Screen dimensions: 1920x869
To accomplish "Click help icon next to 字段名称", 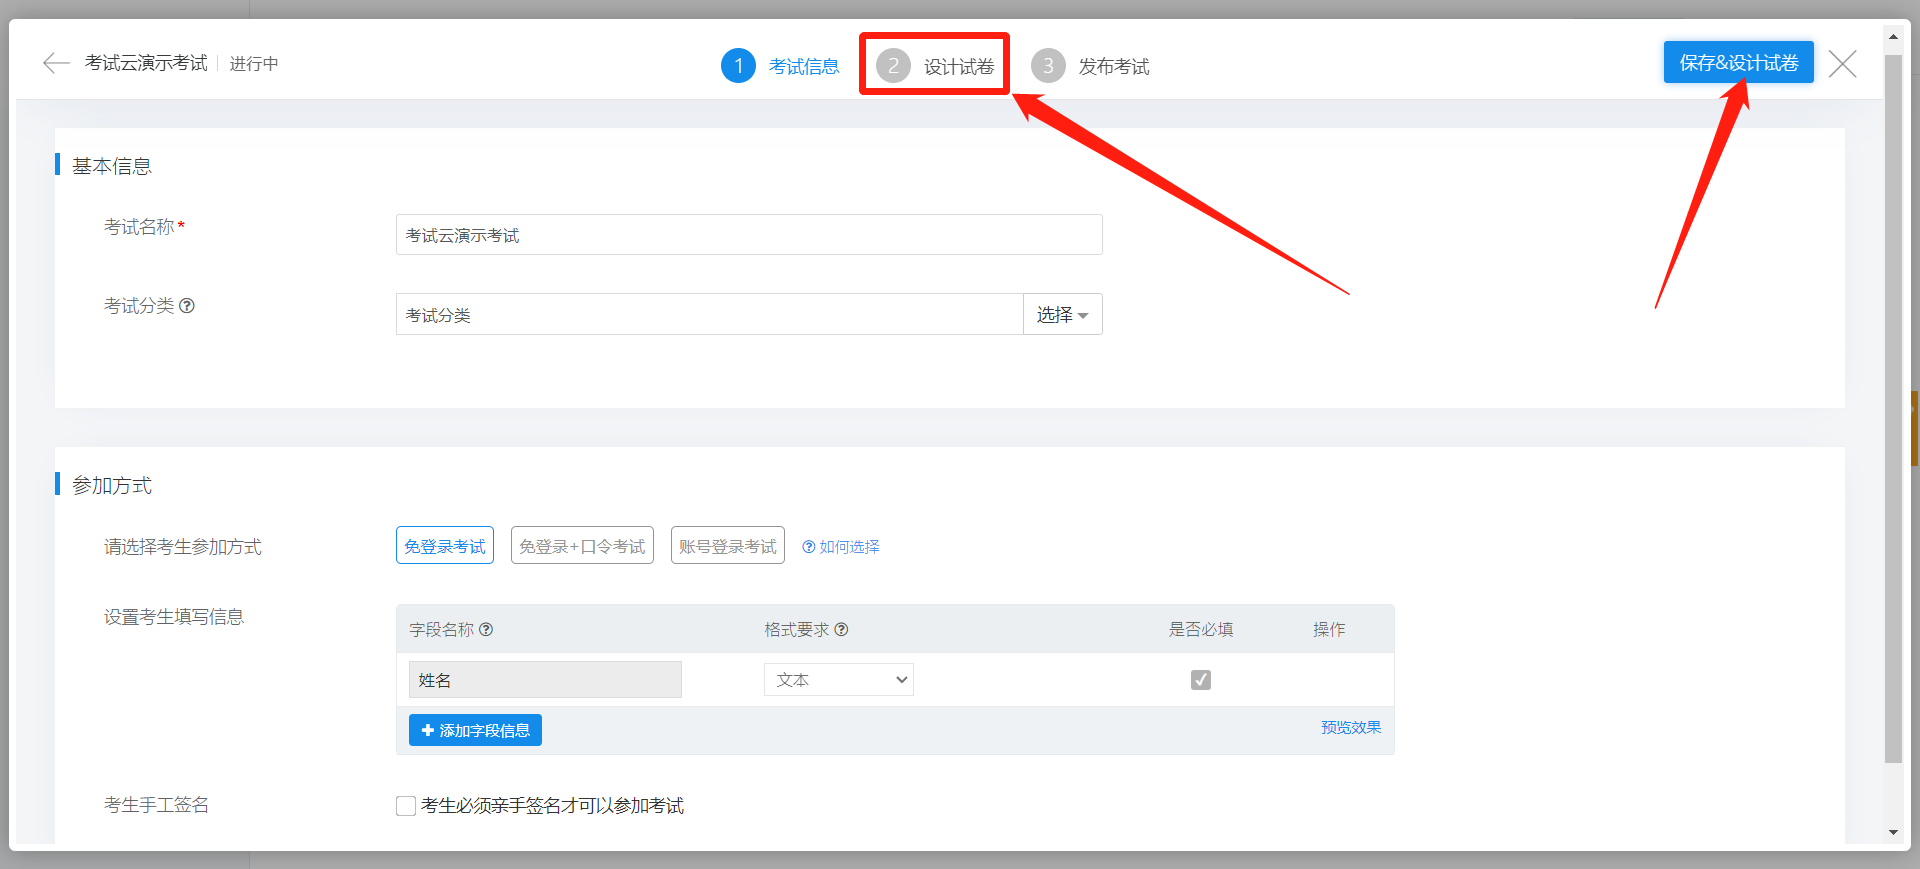I will (486, 629).
